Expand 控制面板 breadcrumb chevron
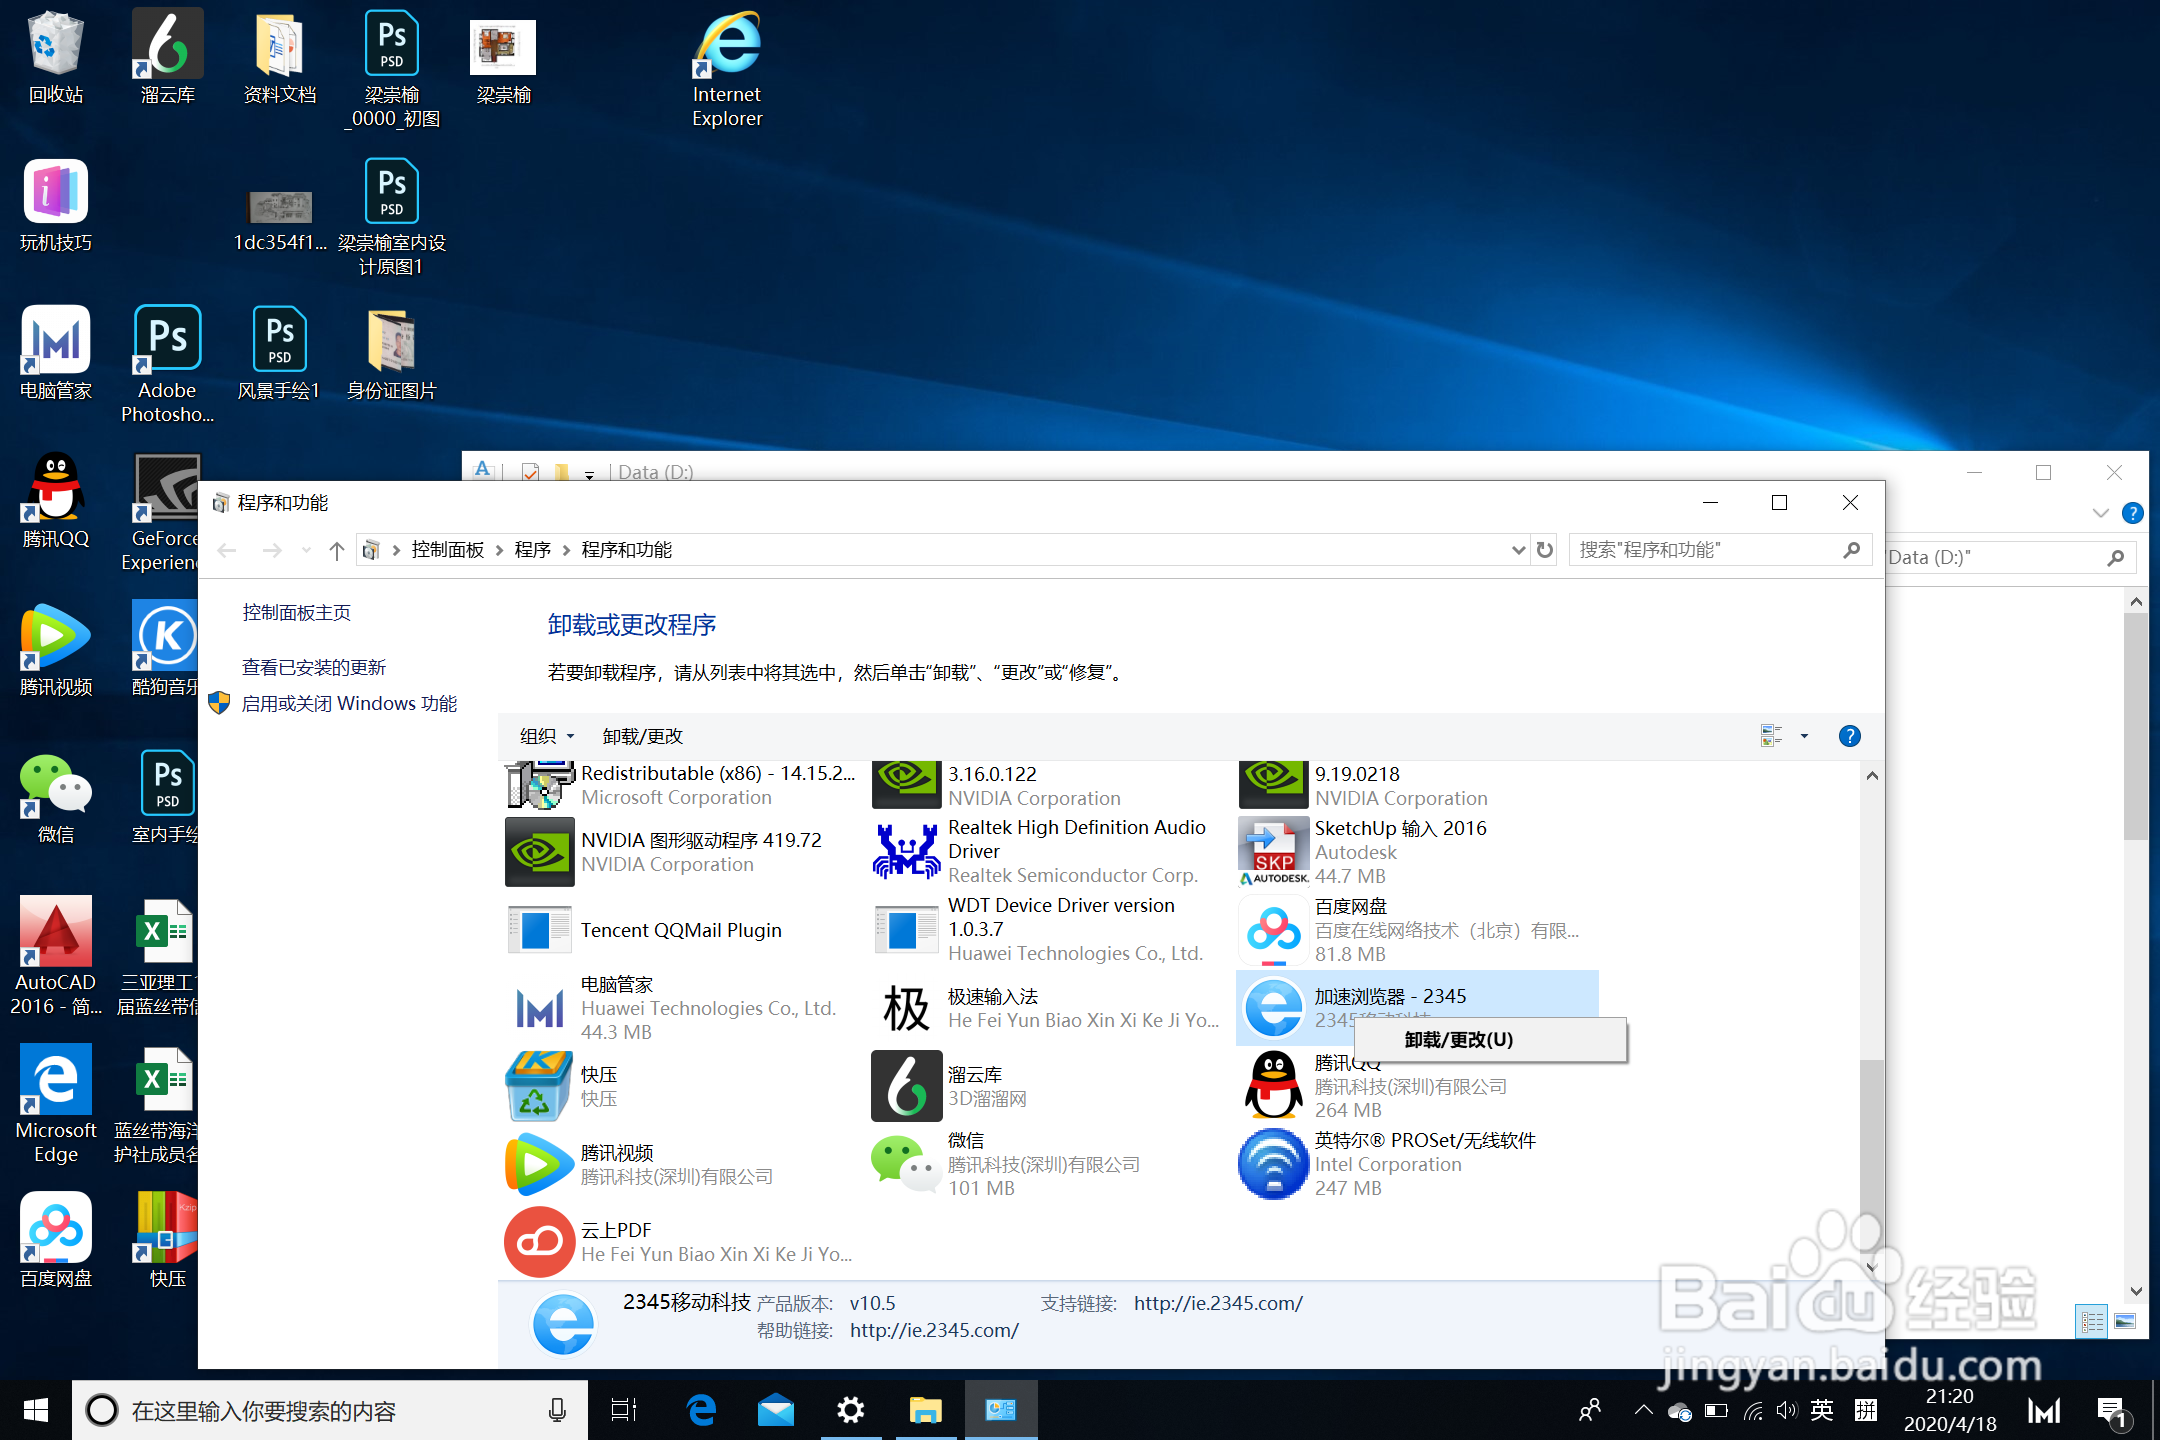The width and height of the screenshot is (2160, 1440). click(x=499, y=550)
